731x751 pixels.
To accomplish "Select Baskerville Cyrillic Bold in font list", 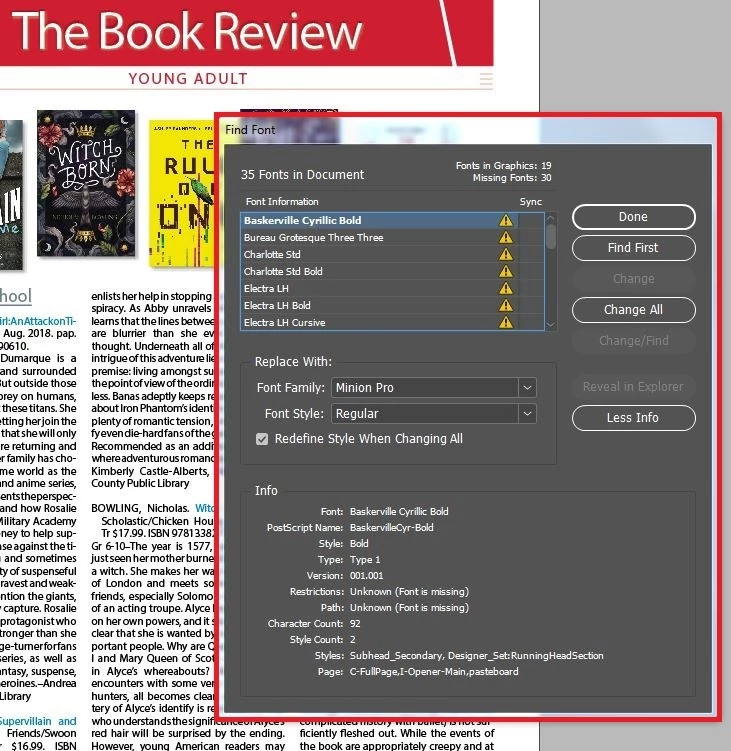I will (392, 221).
